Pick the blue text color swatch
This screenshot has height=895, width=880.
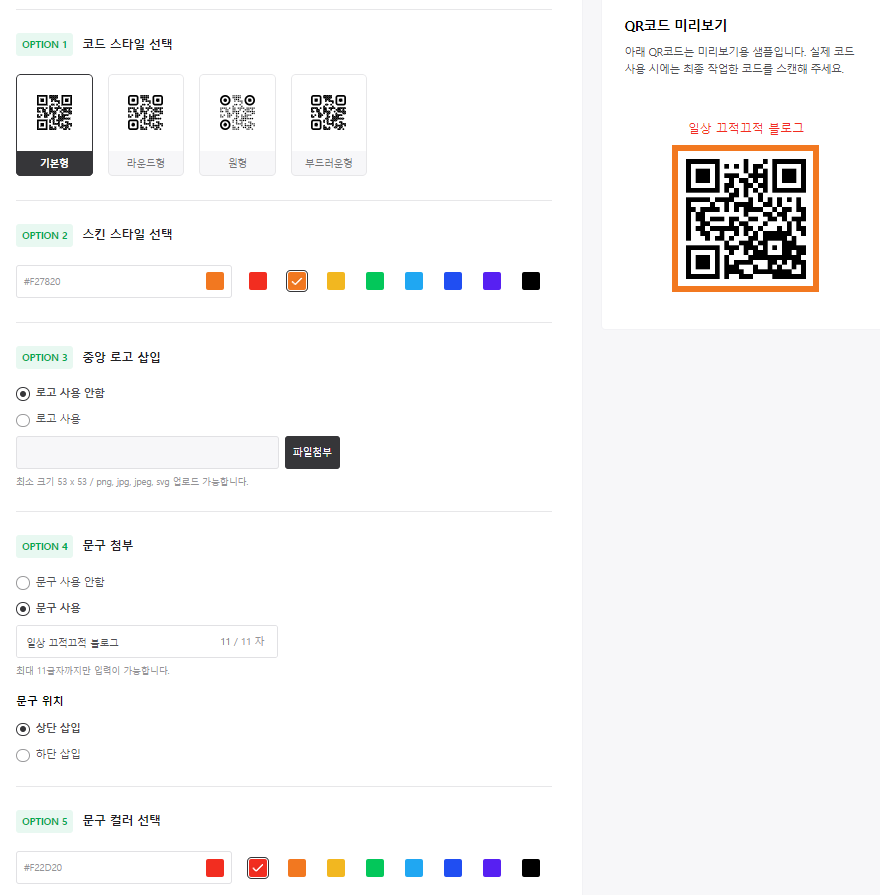(x=453, y=868)
